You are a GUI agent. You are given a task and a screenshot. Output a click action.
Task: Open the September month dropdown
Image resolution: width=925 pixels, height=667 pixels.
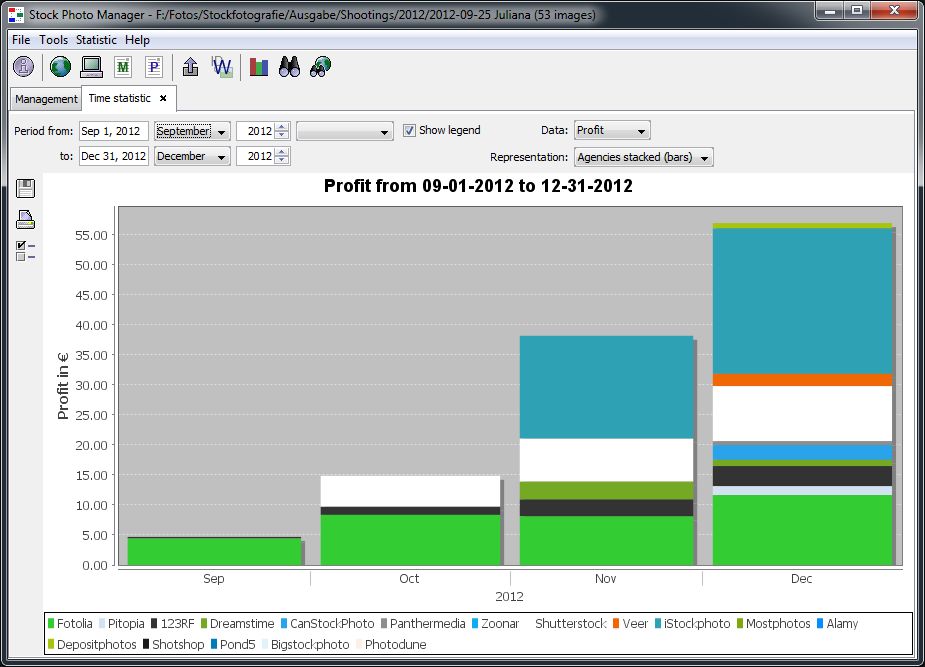click(192, 131)
